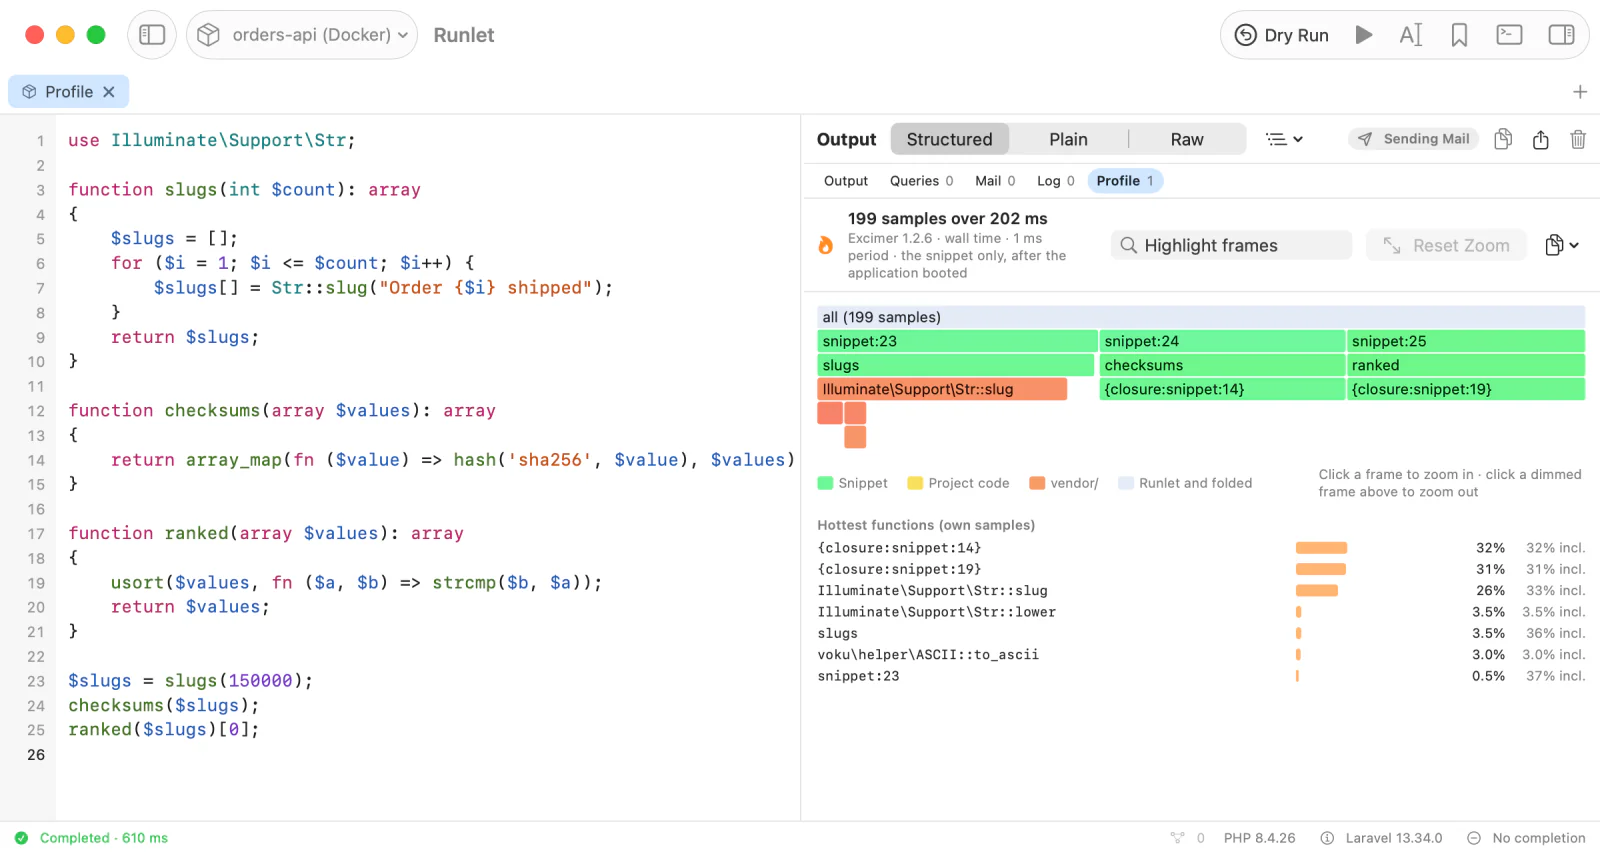This screenshot has height=854, width=1600.
Task: Select the slugs flame frame
Action: (955, 365)
